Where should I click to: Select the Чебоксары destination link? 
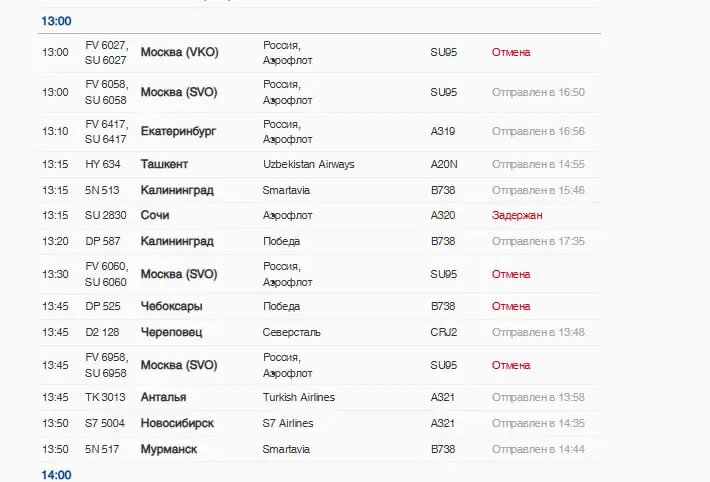point(172,306)
